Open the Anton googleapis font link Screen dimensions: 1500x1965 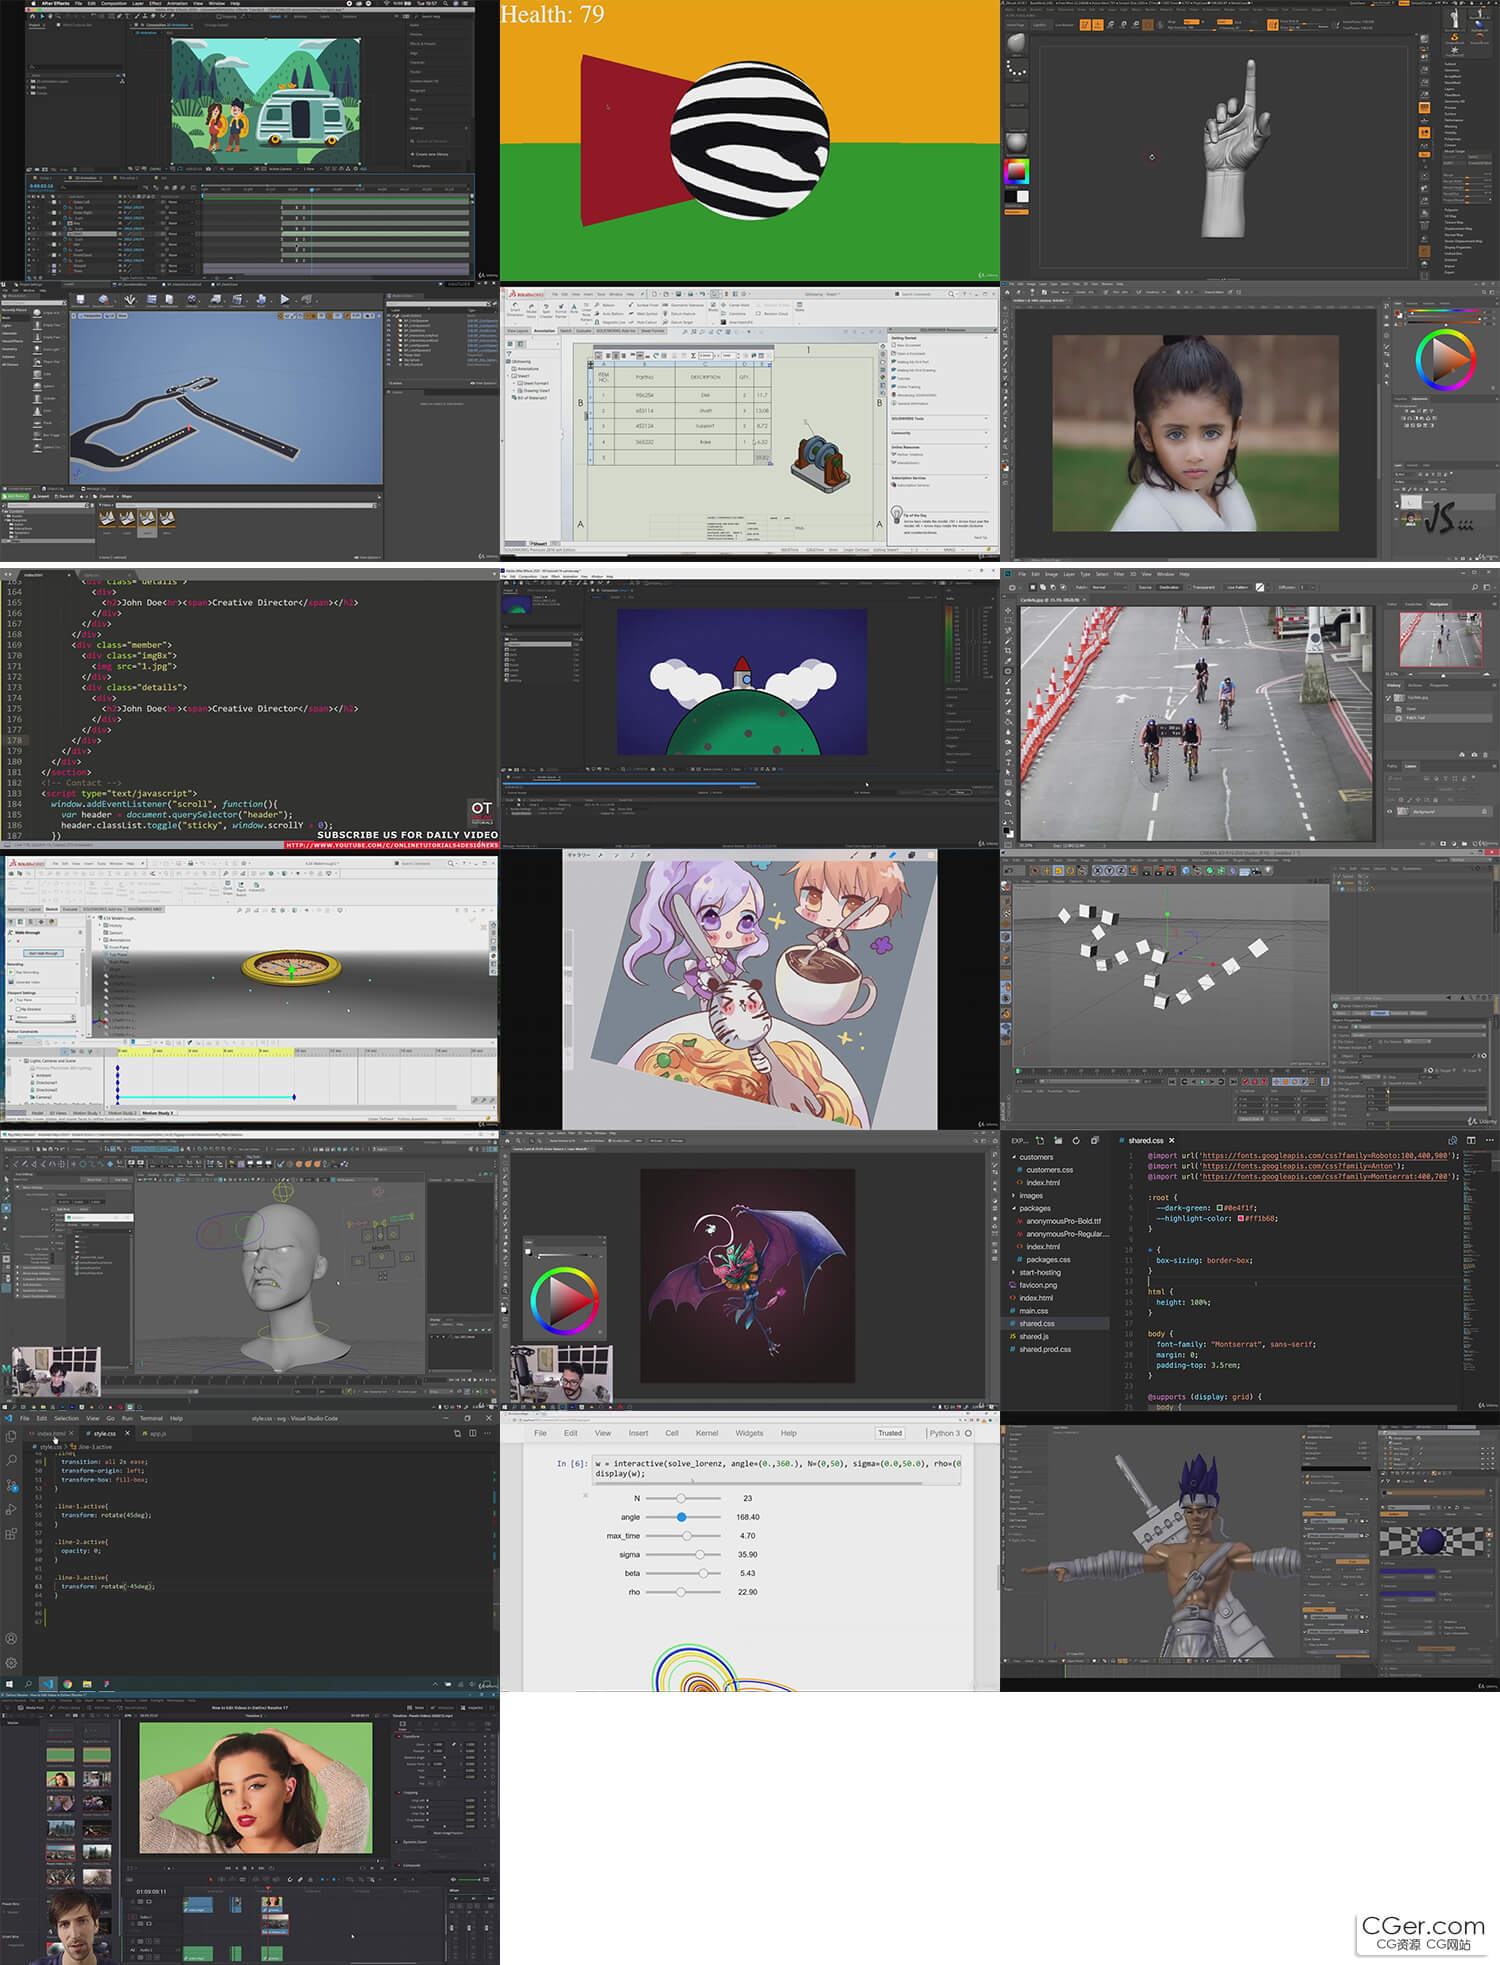pyautogui.click(x=1296, y=1165)
